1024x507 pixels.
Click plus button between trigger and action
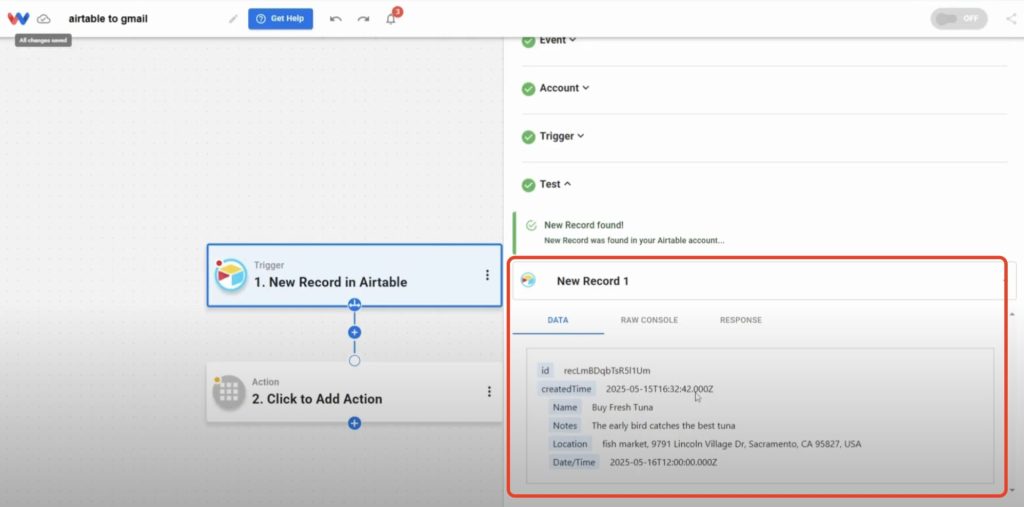pyautogui.click(x=355, y=333)
